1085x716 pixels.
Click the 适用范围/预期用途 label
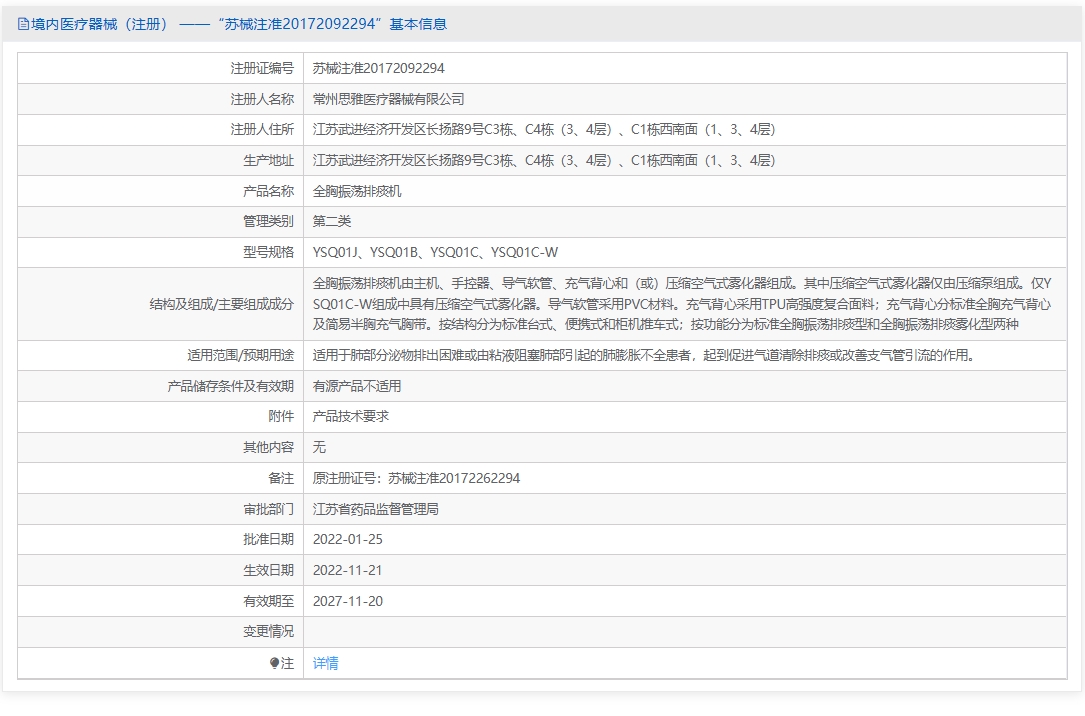240,356
